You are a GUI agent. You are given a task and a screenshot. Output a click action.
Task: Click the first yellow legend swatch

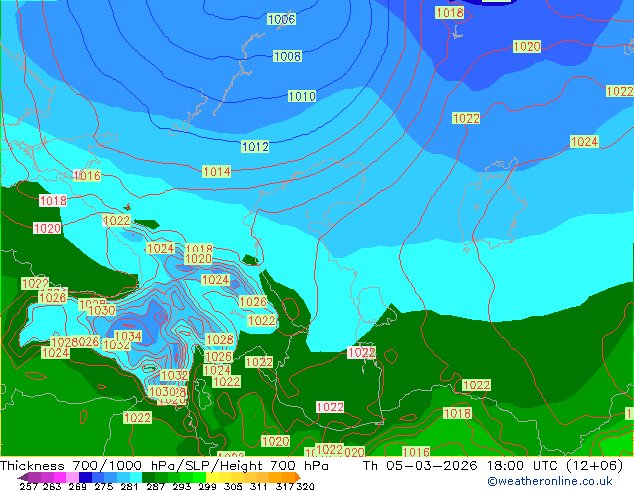click(212, 477)
